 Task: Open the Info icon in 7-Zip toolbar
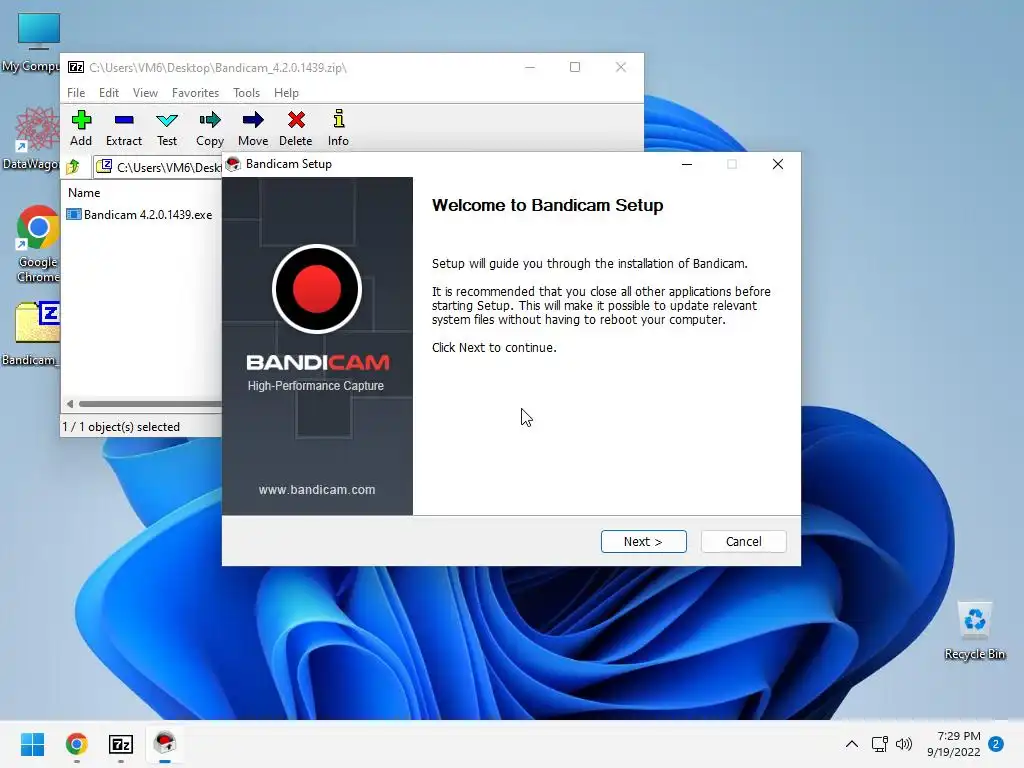338,128
